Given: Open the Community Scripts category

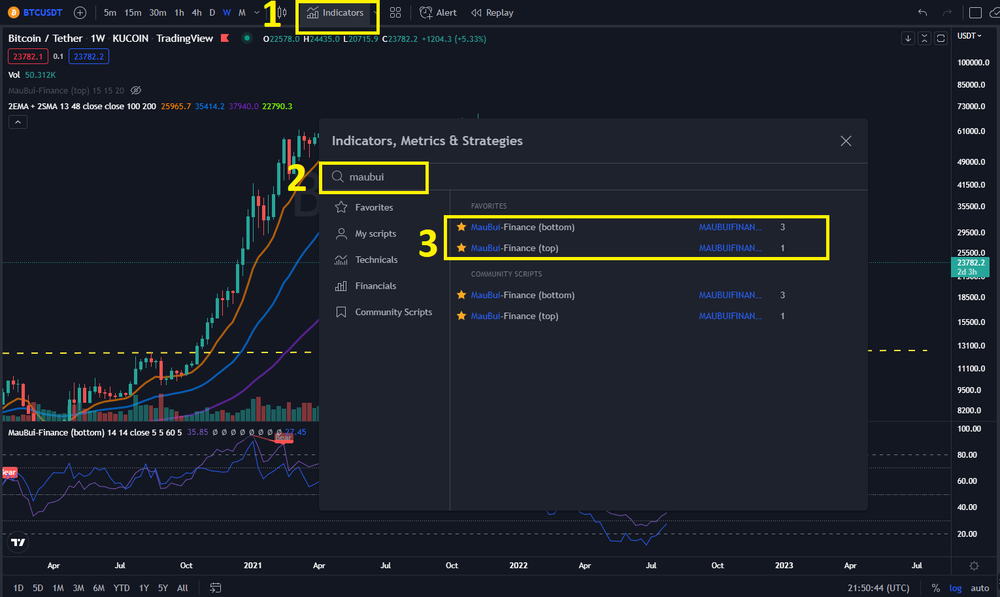Looking at the screenshot, I should 393,312.
